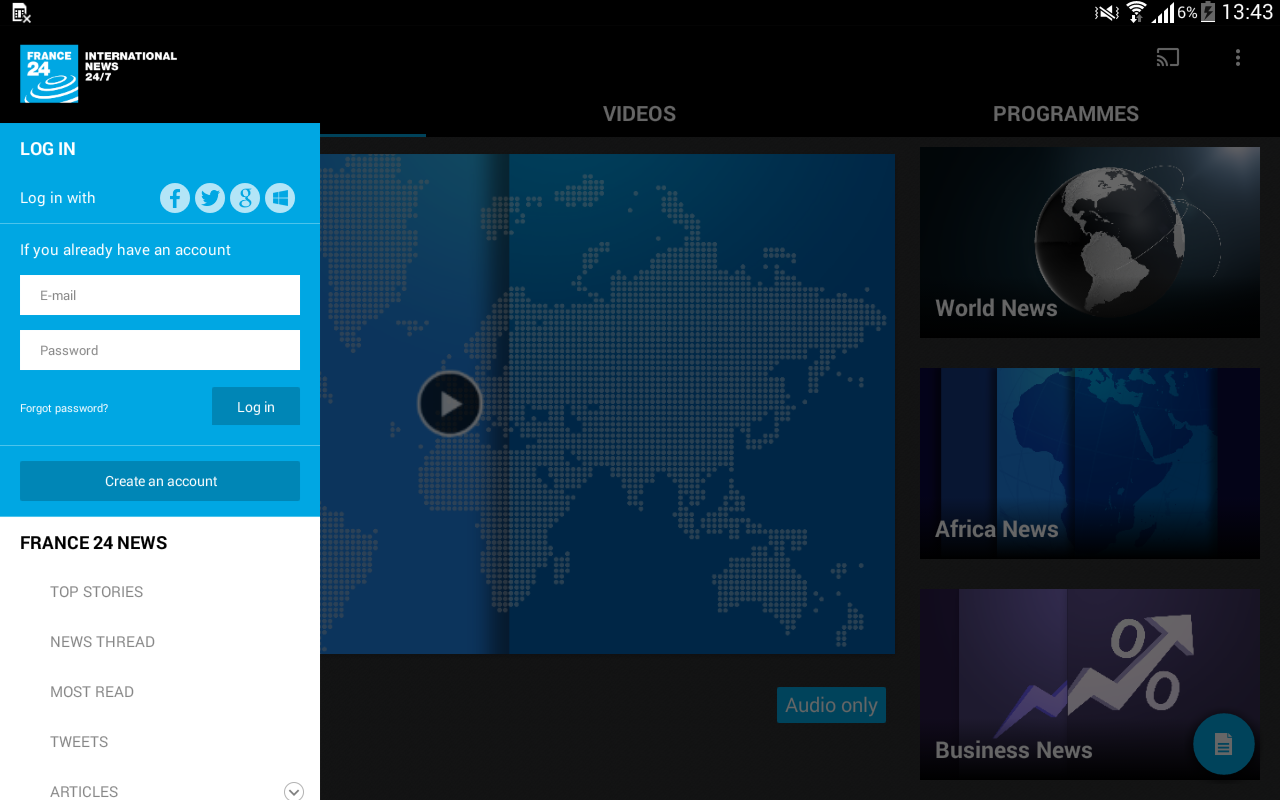Tap the floating article document button
Viewport: 1280px width, 800px height.
[x=1224, y=744]
